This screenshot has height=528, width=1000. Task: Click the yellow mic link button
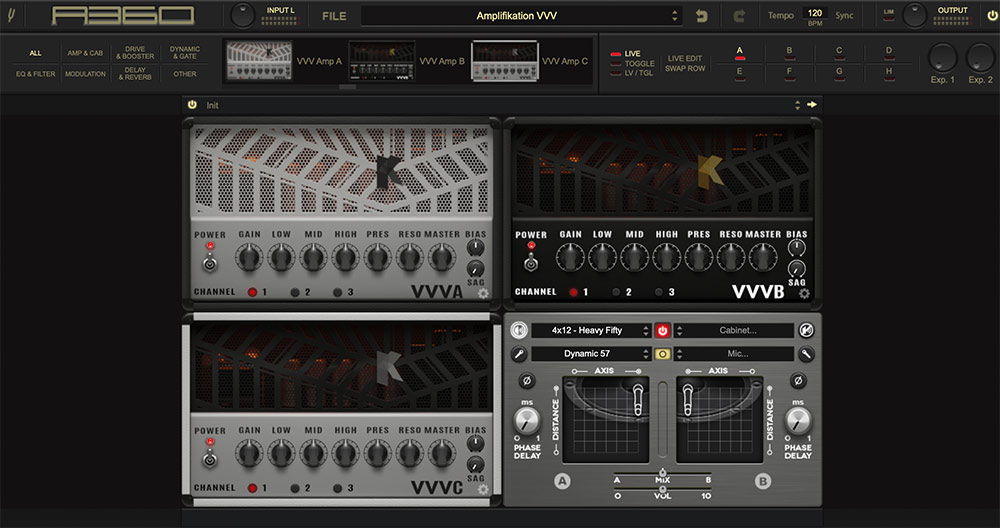(663, 354)
